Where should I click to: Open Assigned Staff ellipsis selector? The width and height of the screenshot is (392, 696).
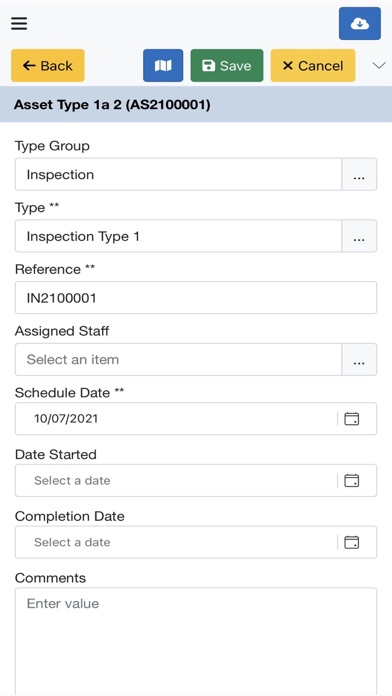click(359, 360)
